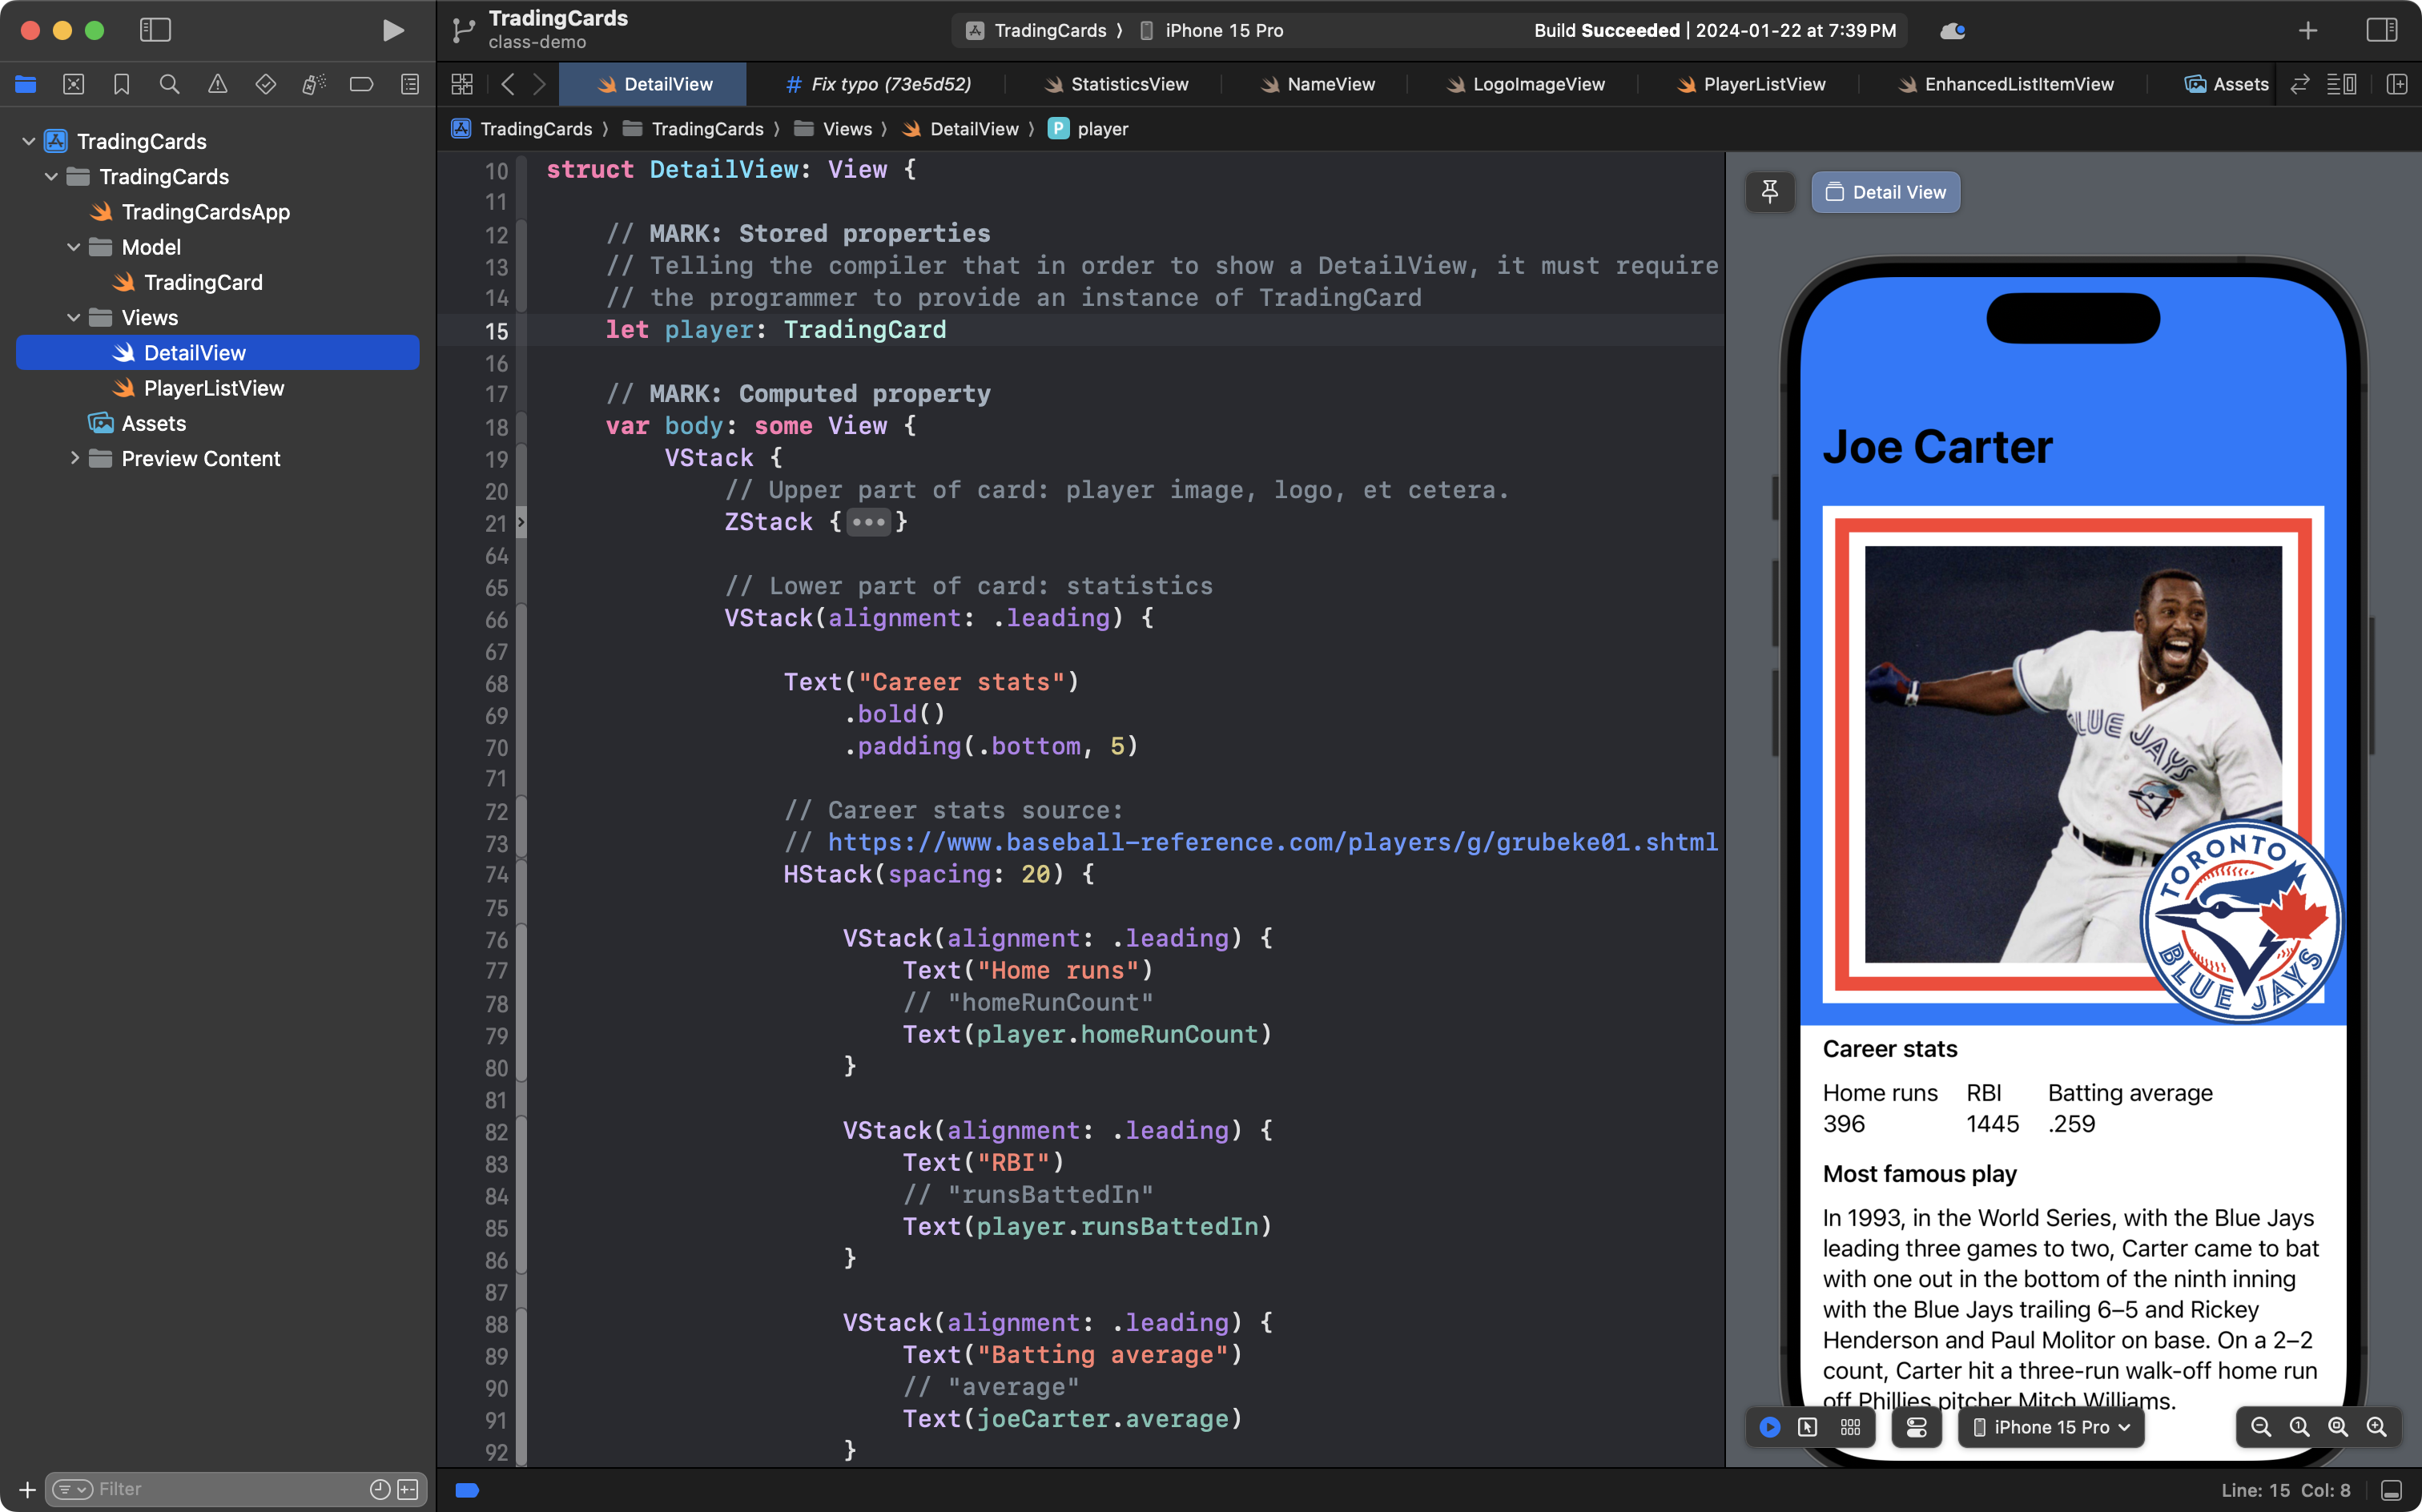Click the Filter field below the navigator
The image size is (2422, 1512).
200,1488
